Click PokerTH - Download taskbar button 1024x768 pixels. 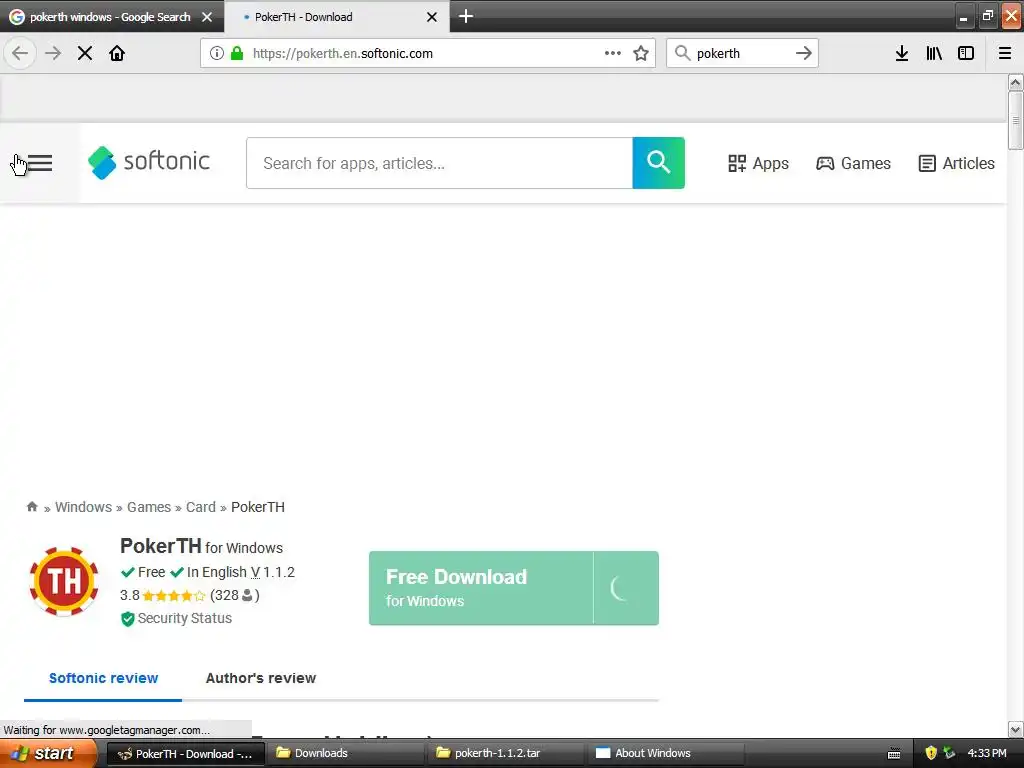click(185, 754)
